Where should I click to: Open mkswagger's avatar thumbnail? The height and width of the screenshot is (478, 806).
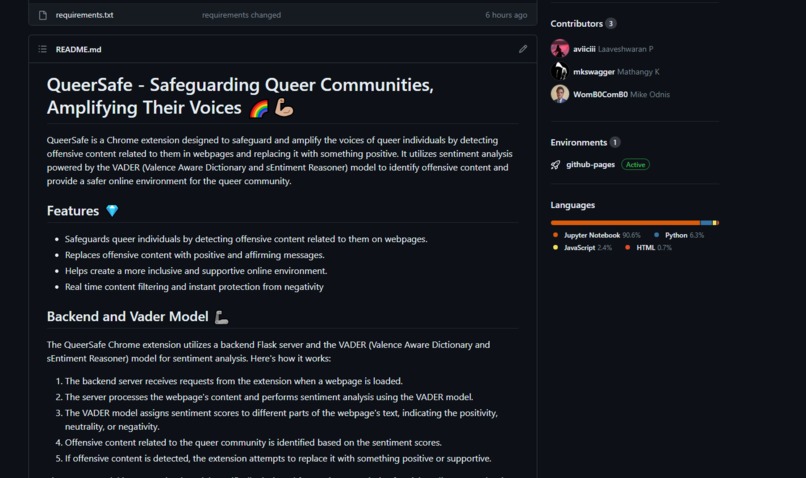click(x=559, y=71)
